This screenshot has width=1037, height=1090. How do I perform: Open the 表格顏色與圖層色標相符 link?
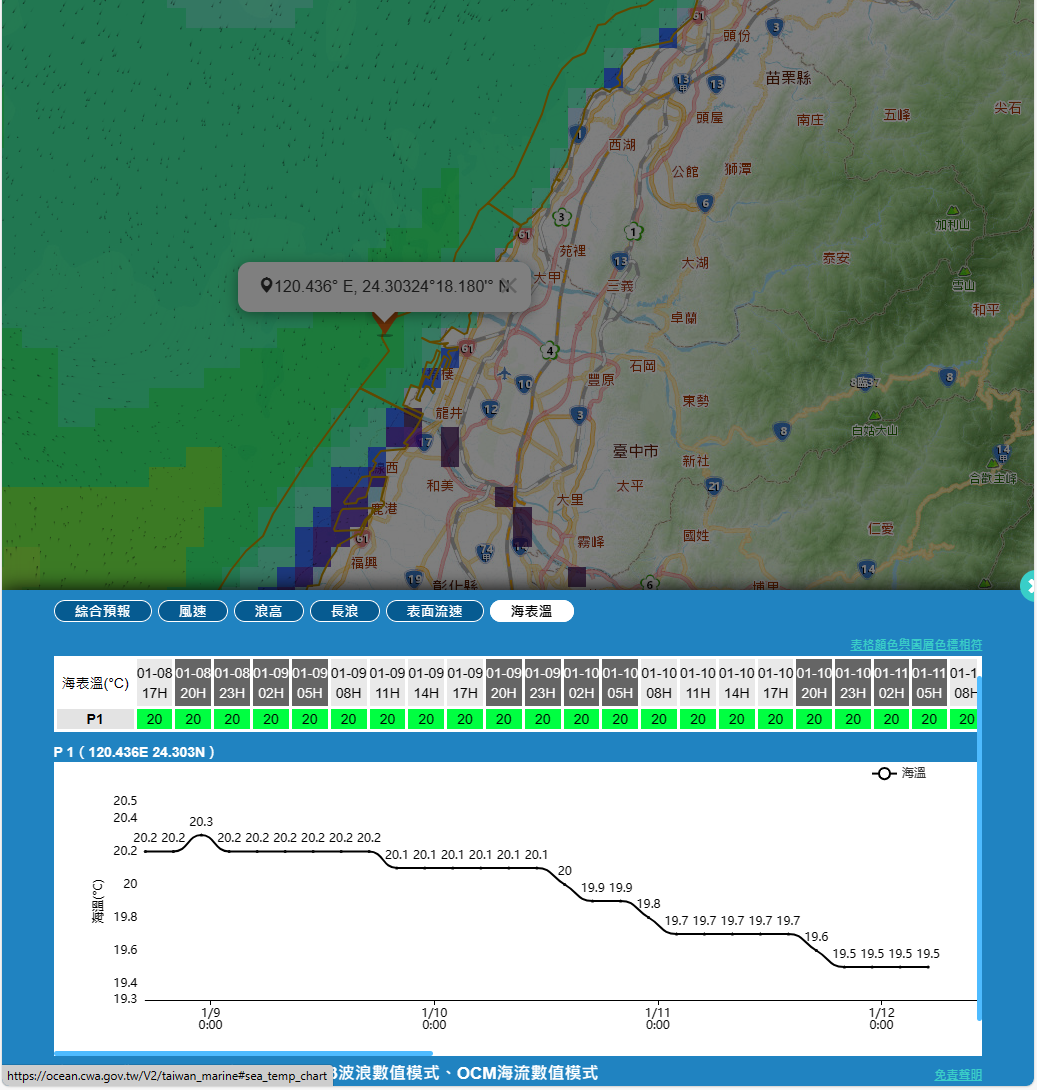pos(915,645)
